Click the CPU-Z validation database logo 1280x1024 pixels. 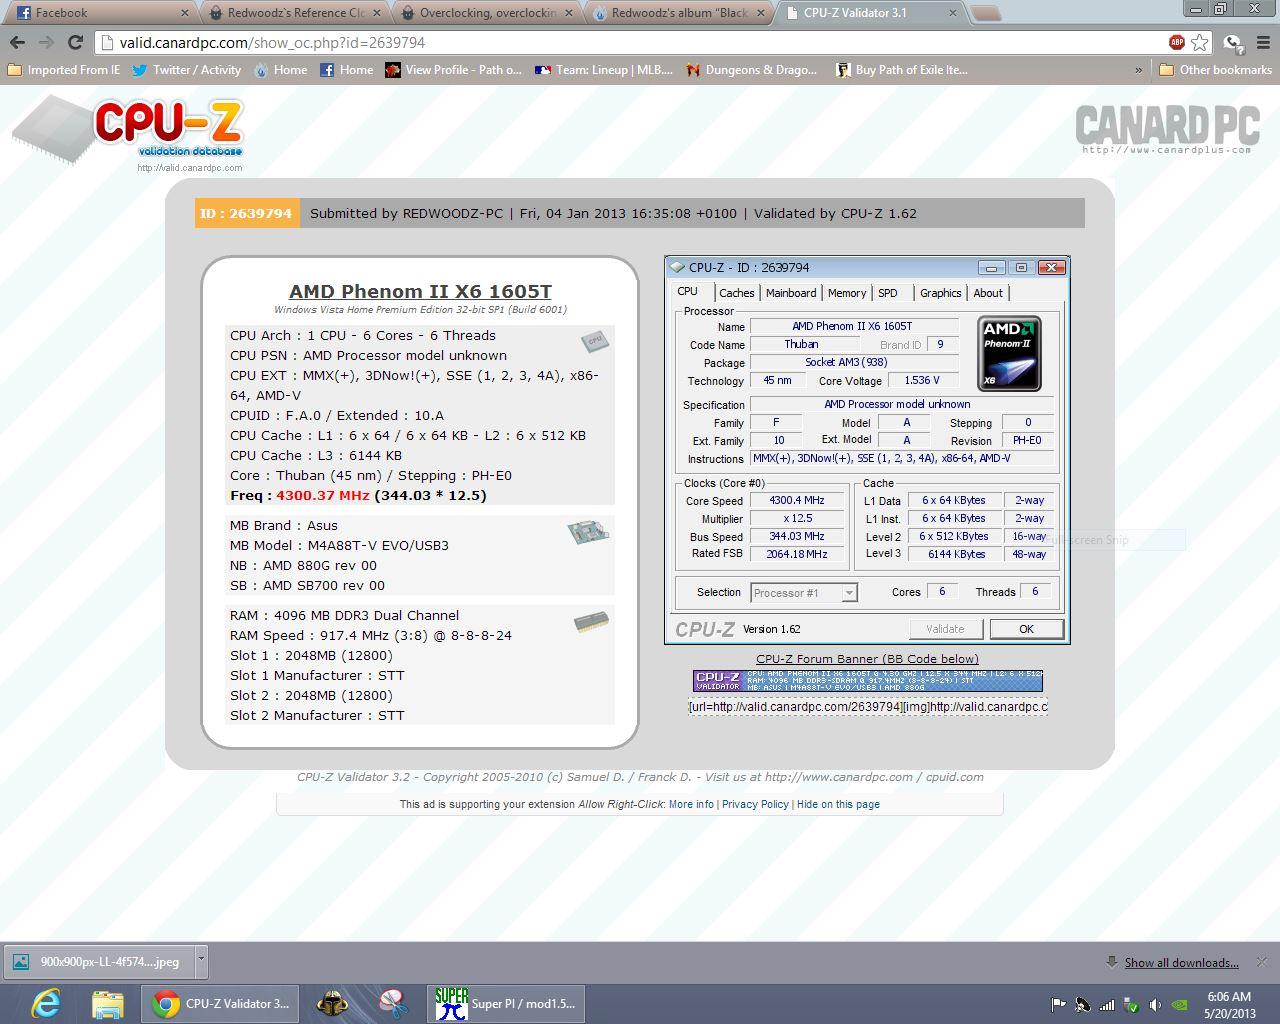(129, 134)
